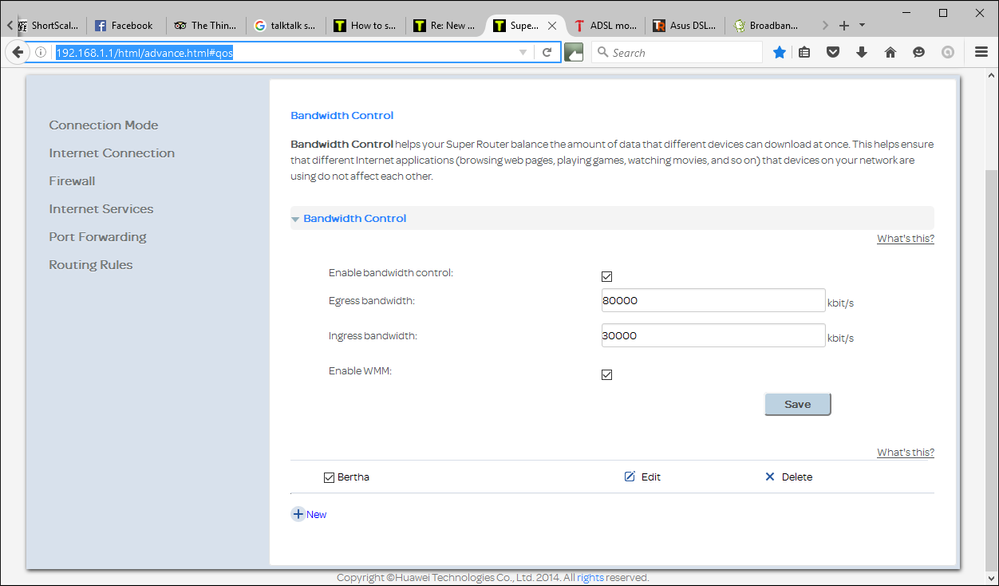Click the Egress bandwidth input field
The image size is (999, 586).
[712, 301]
